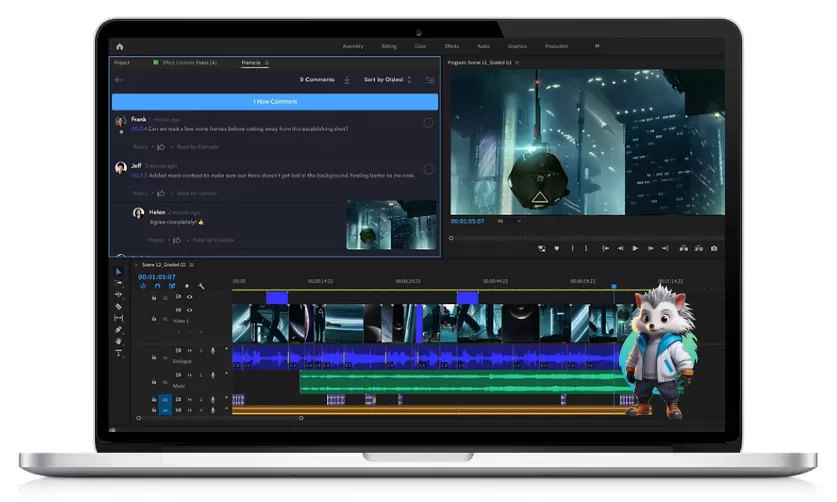Open the Fit zoom level dropdown
Image resolution: width=837 pixels, height=502 pixels.
click(507, 220)
